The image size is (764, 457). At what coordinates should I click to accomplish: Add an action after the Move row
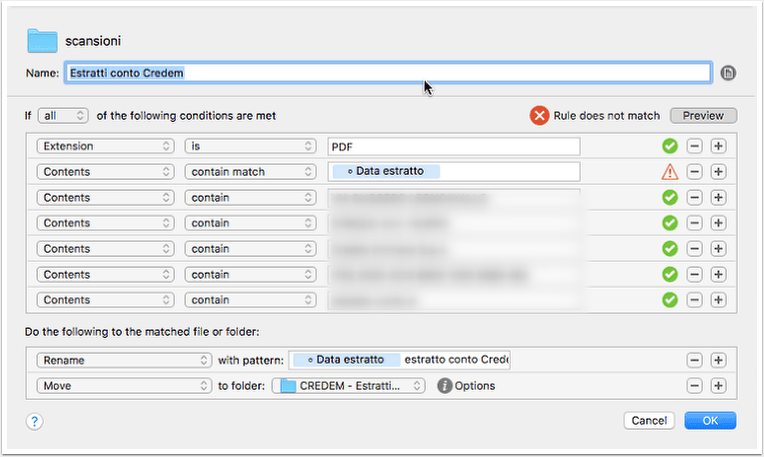pyautogui.click(x=718, y=386)
